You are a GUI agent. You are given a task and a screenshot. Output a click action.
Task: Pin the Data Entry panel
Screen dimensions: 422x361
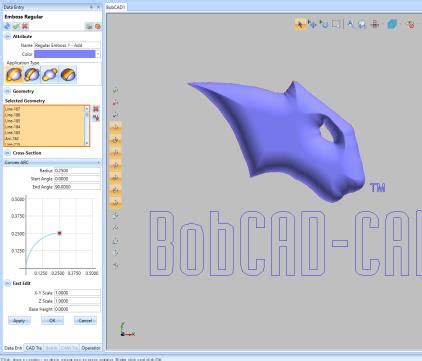click(x=91, y=7)
